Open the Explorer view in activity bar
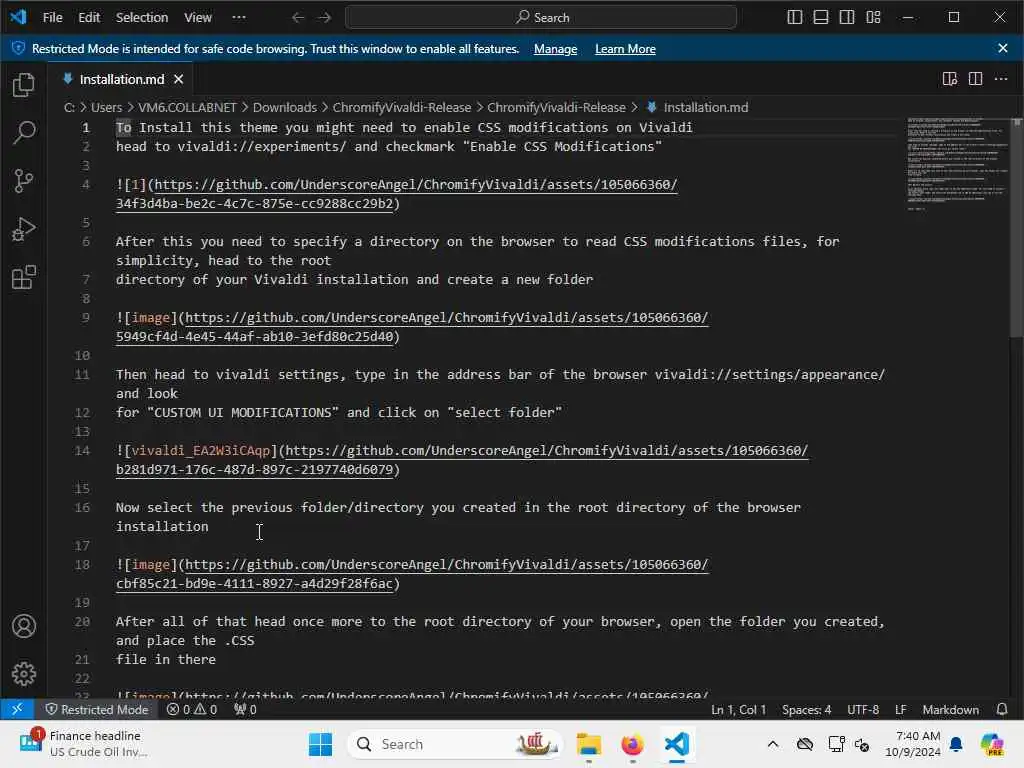This screenshot has width=1024, height=768. click(x=24, y=85)
